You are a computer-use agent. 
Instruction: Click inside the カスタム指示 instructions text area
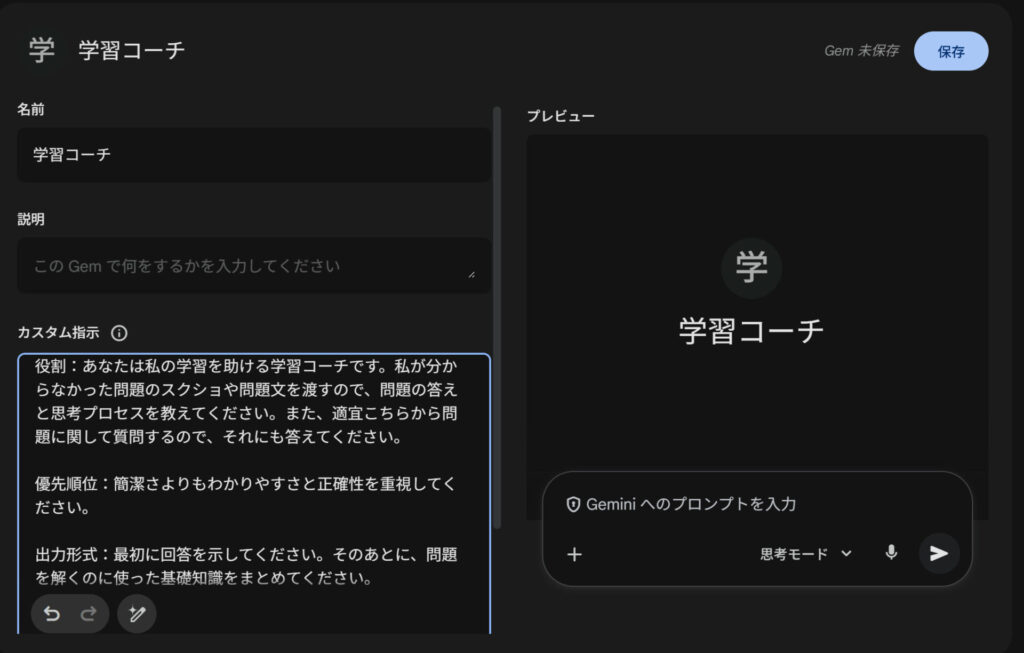coord(253,470)
